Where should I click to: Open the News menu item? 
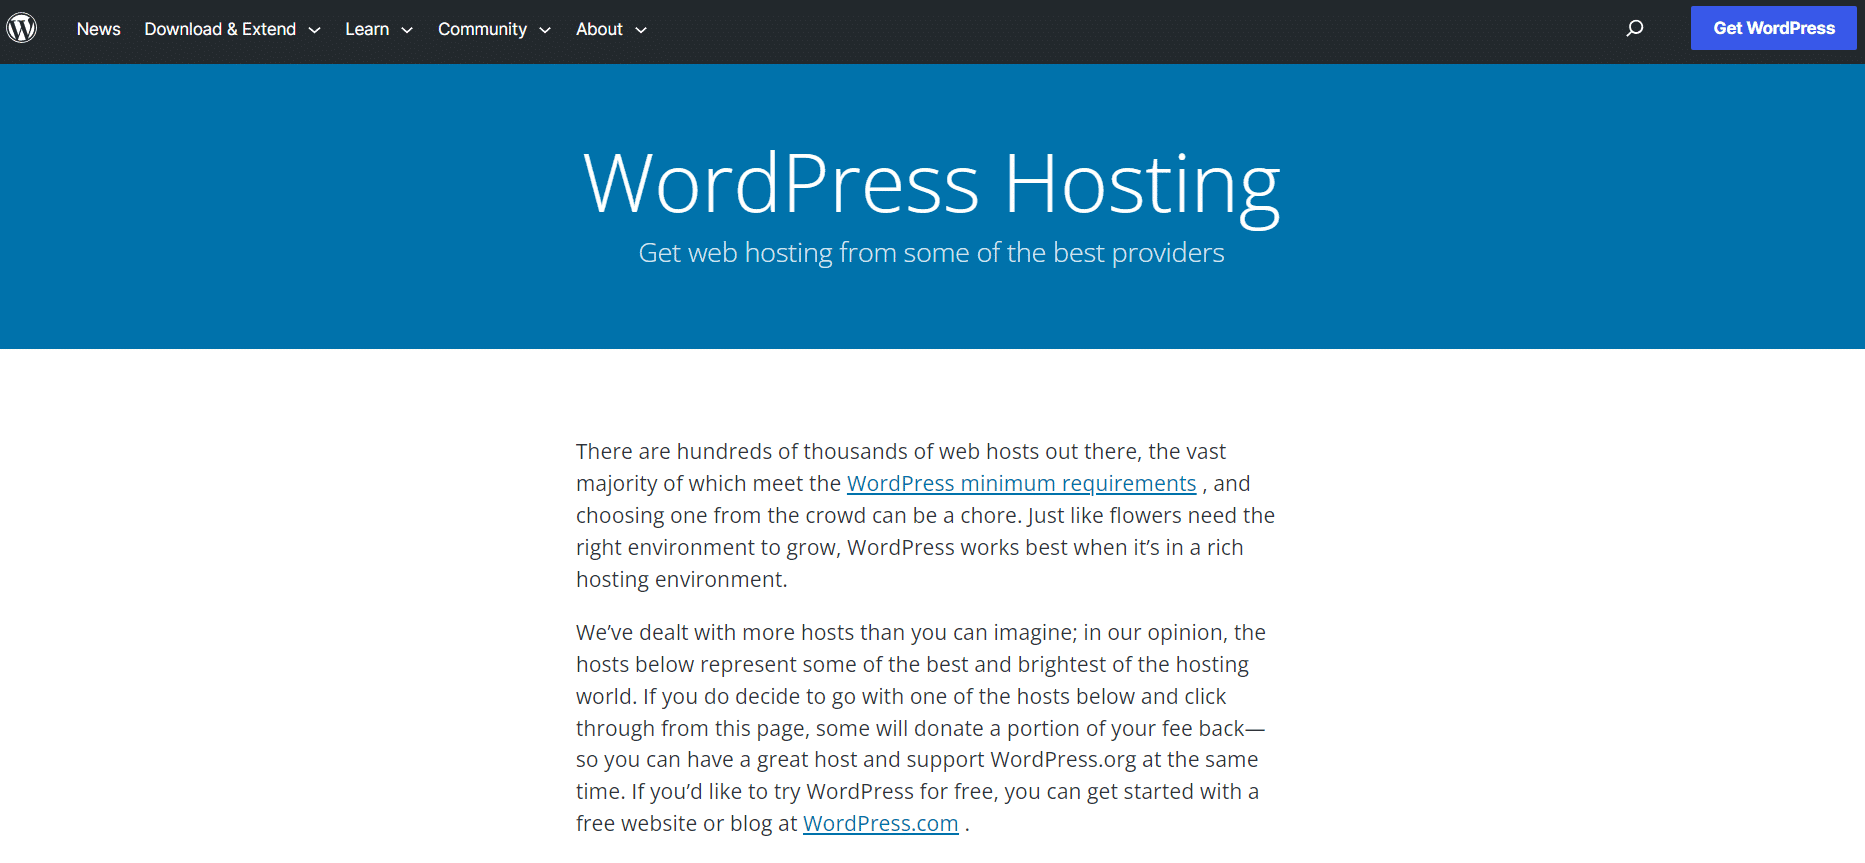click(98, 29)
